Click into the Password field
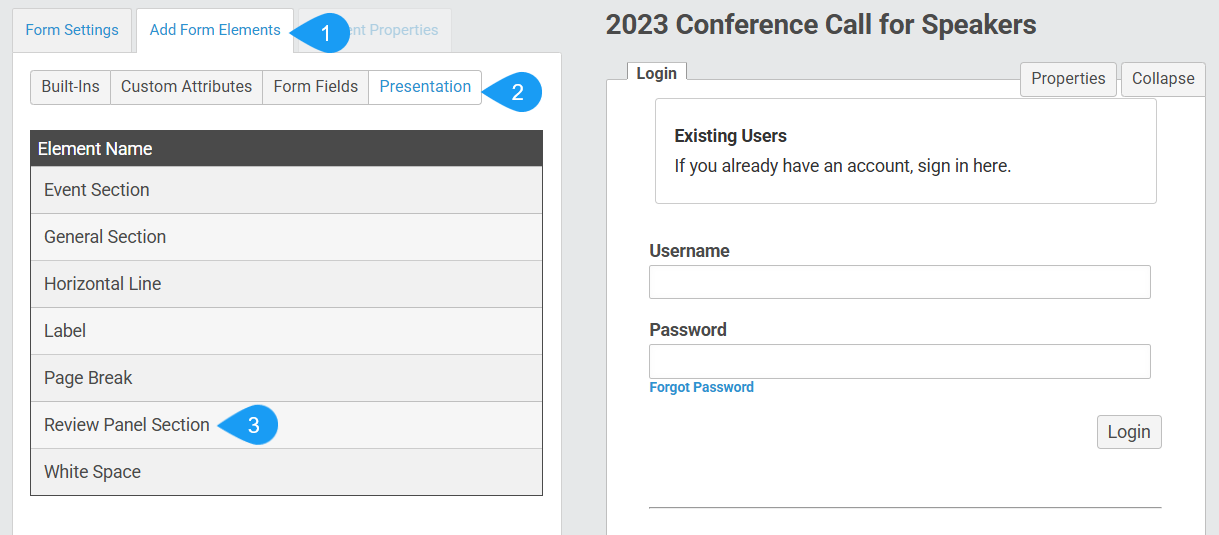1219x535 pixels. tap(900, 361)
